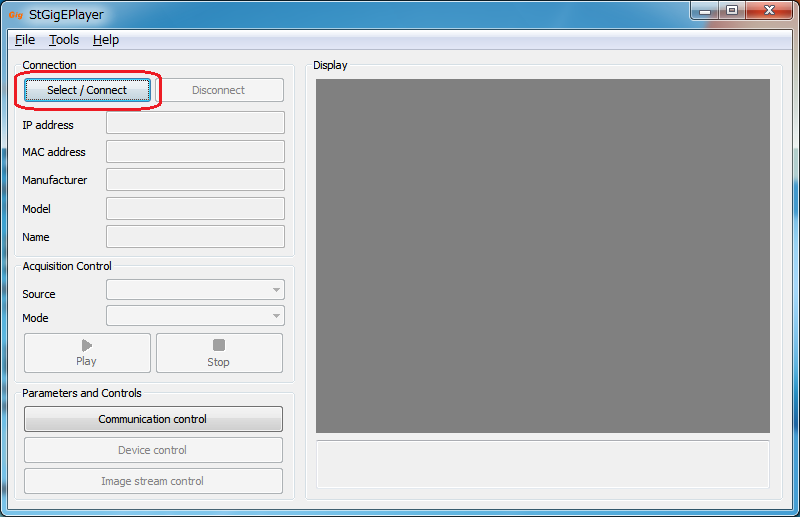Open Communication control settings
The image size is (800, 517).
tap(153, 419)
